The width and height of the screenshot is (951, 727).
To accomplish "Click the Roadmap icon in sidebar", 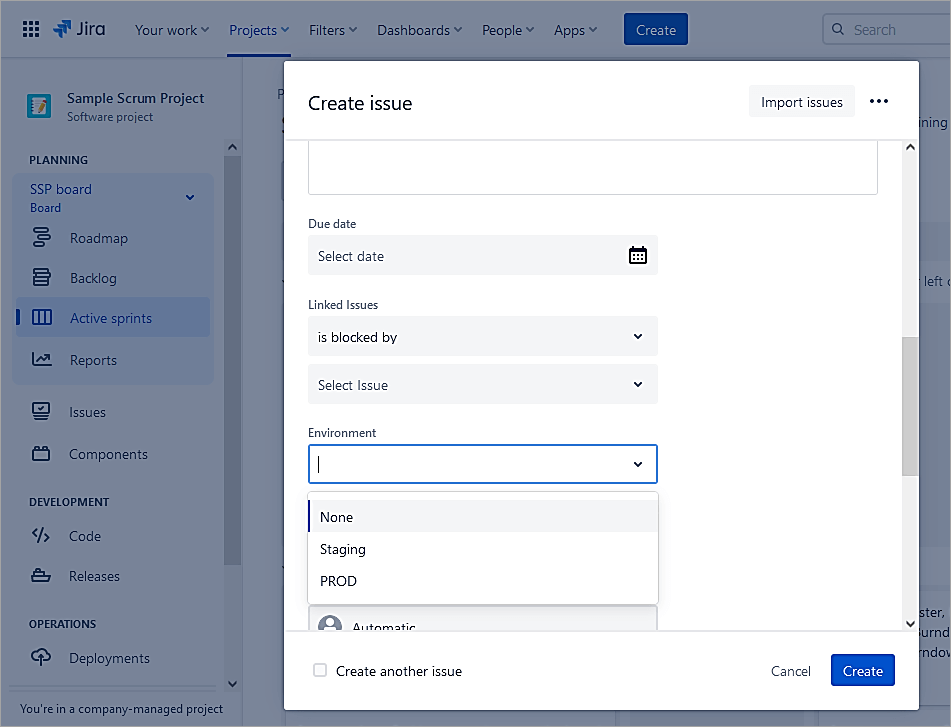I will (x=41, y=238).
